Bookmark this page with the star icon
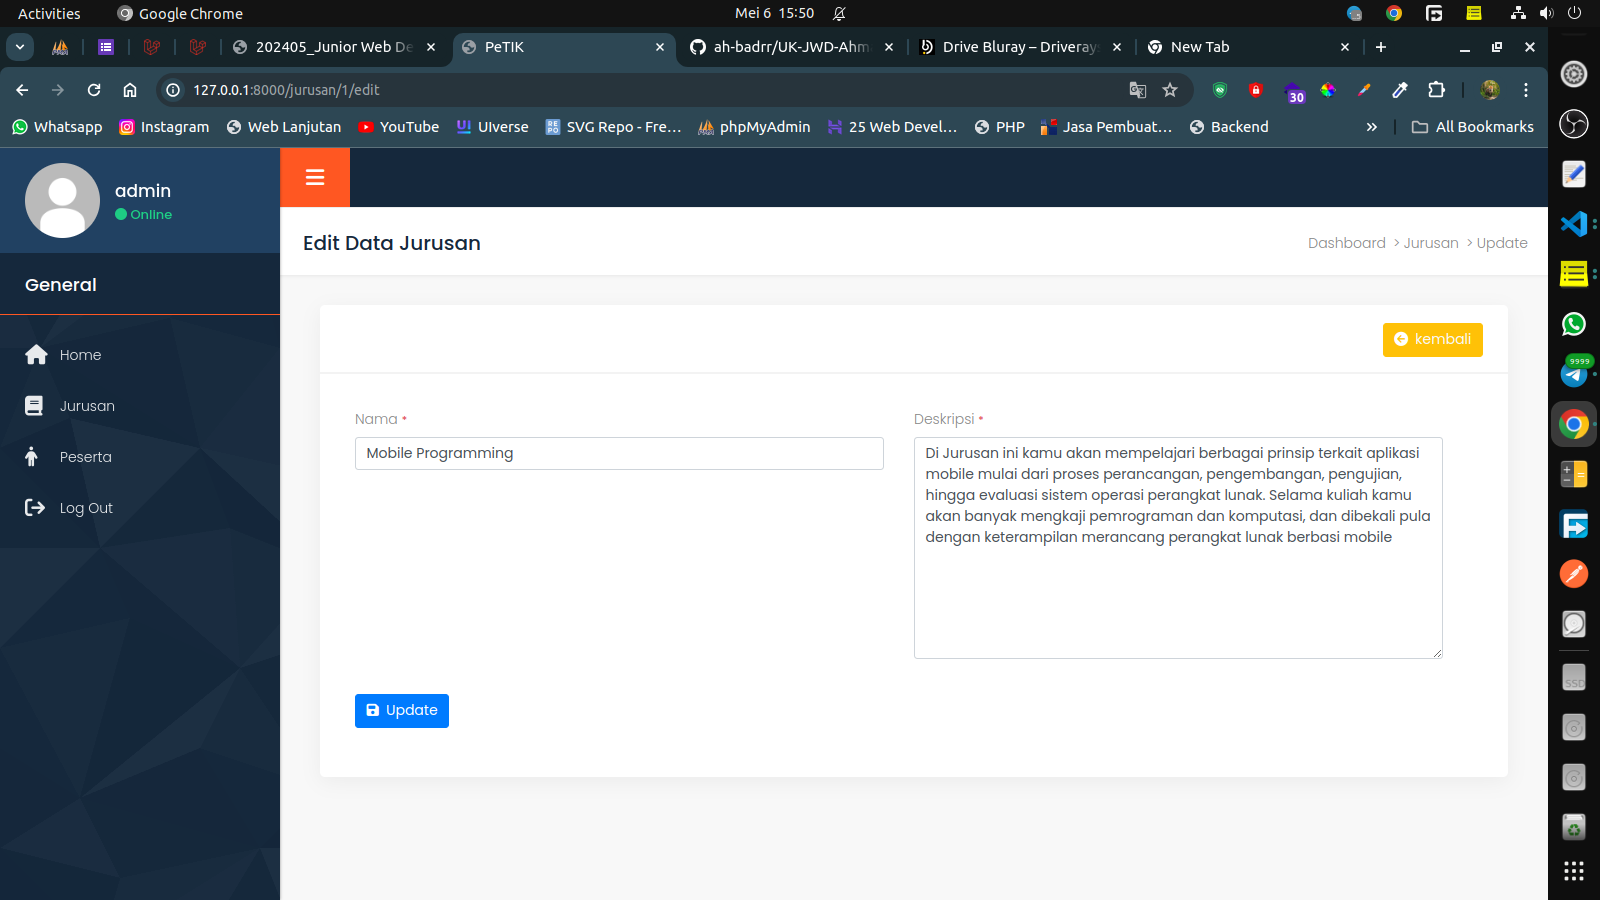This screenshot has width=1600, height=900. (x=1170, y=90)
